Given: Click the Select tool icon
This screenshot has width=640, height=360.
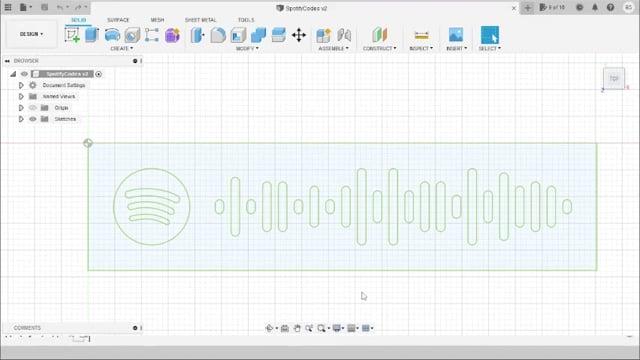Looking at the screenshot, I should coord(490,35).
